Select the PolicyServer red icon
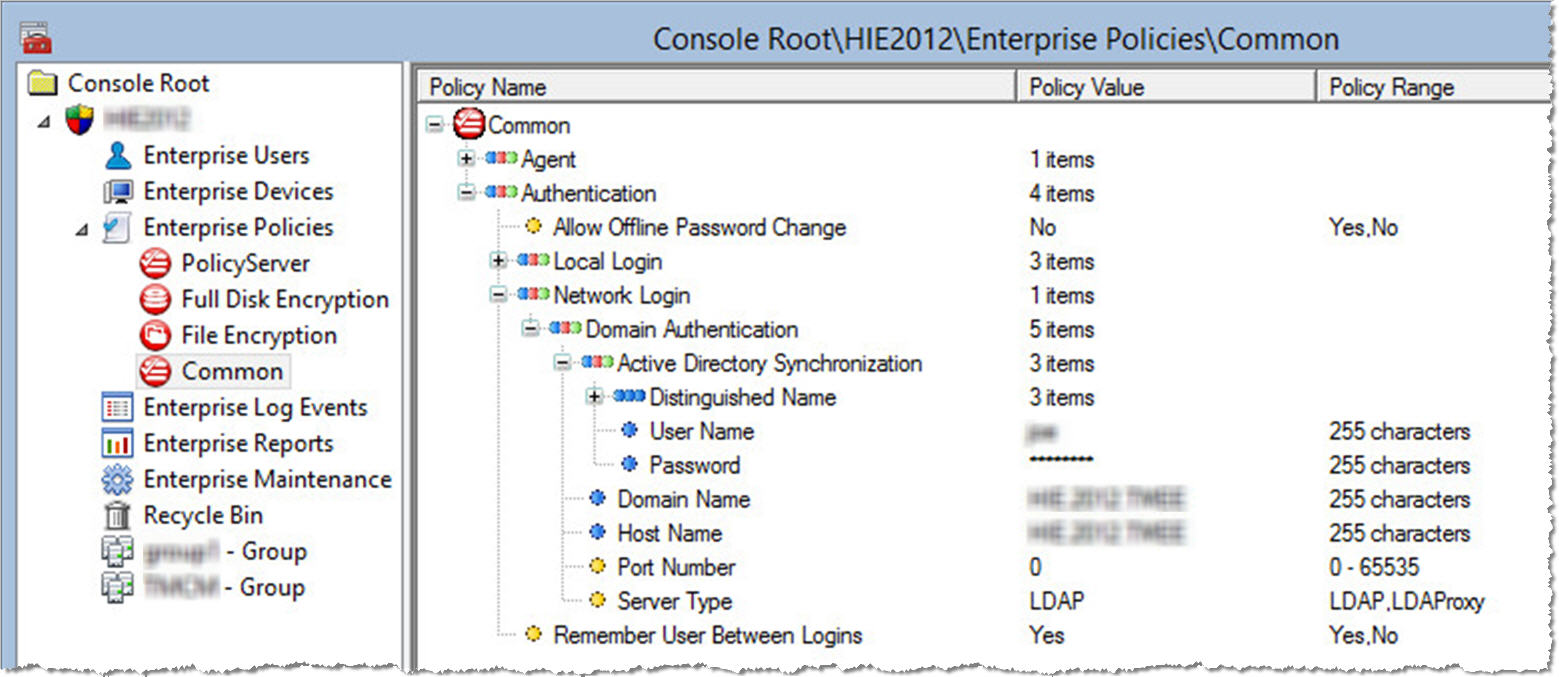The height and width of the screenshot is (677, 1559). [x=155, y=264]
